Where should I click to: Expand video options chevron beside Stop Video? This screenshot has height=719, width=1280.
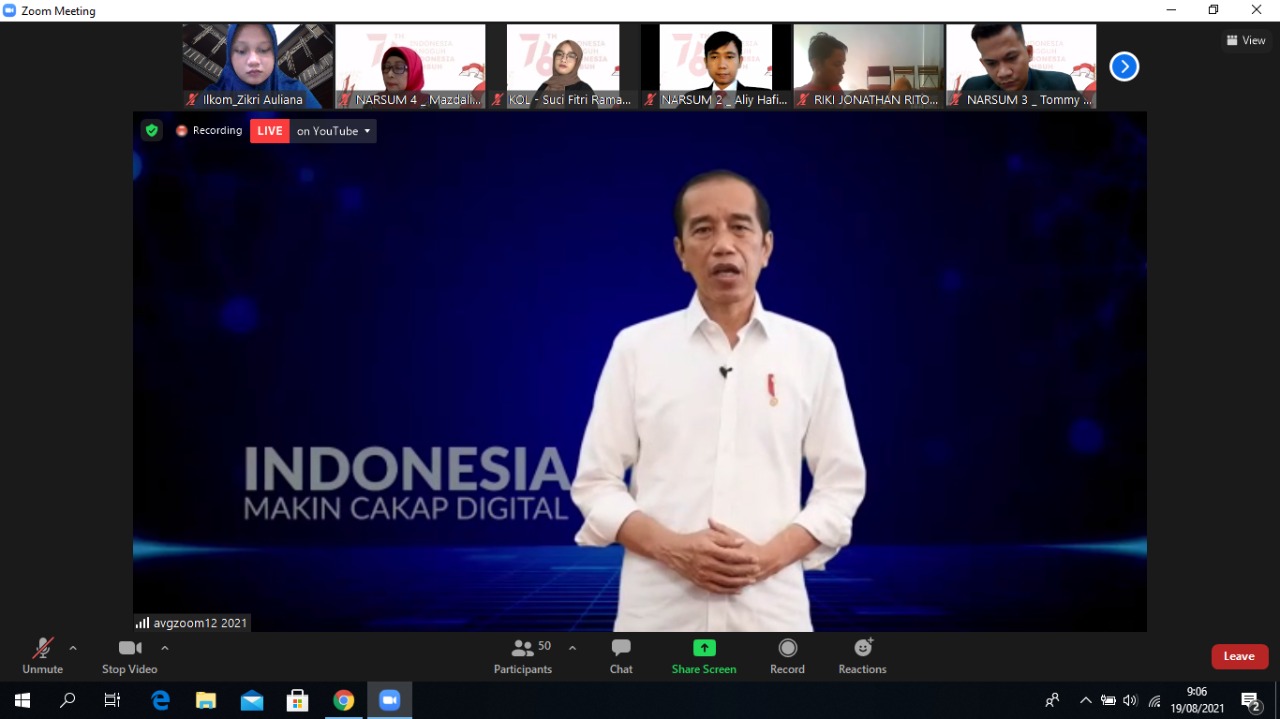point(165,648)
